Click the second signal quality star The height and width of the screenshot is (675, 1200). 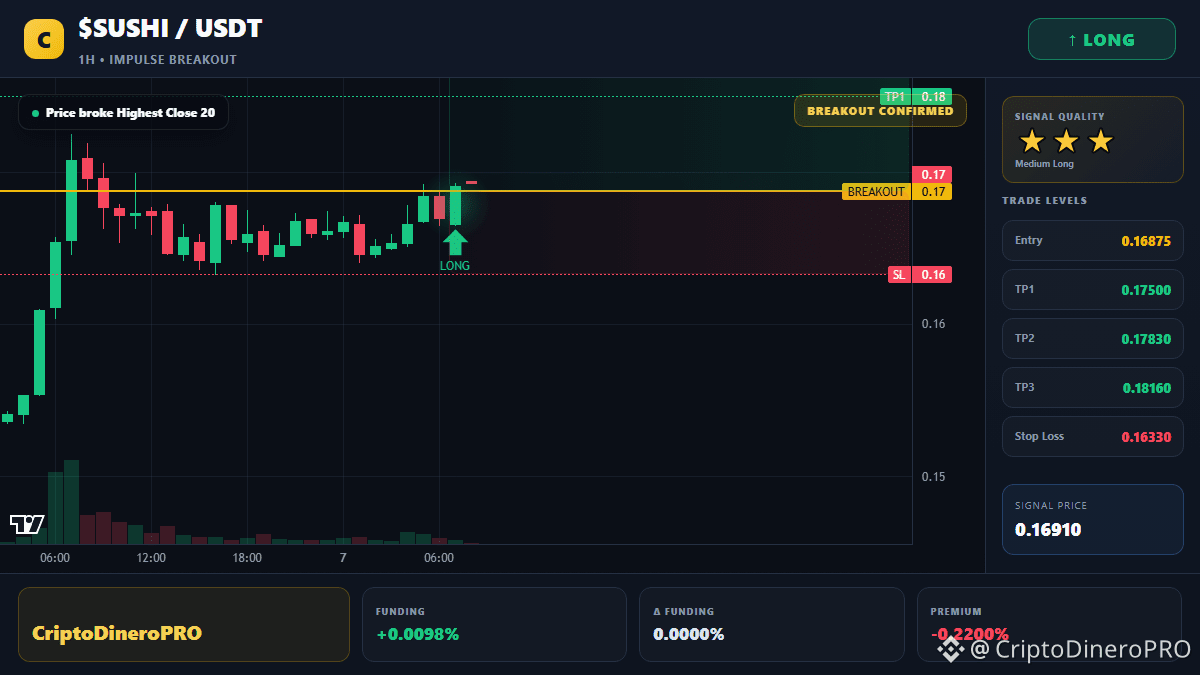(x=1066, y=141)
